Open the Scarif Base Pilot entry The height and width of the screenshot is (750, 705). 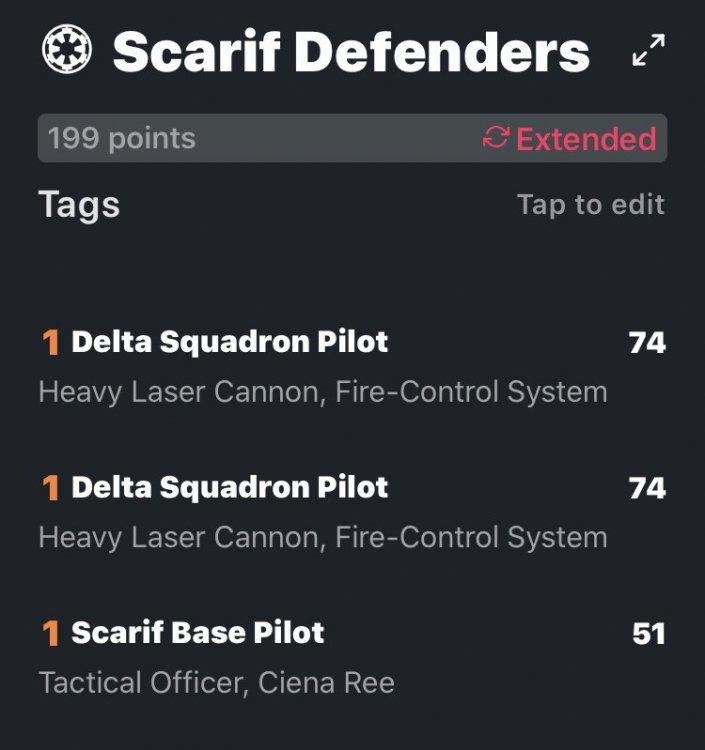click(197, 632)
